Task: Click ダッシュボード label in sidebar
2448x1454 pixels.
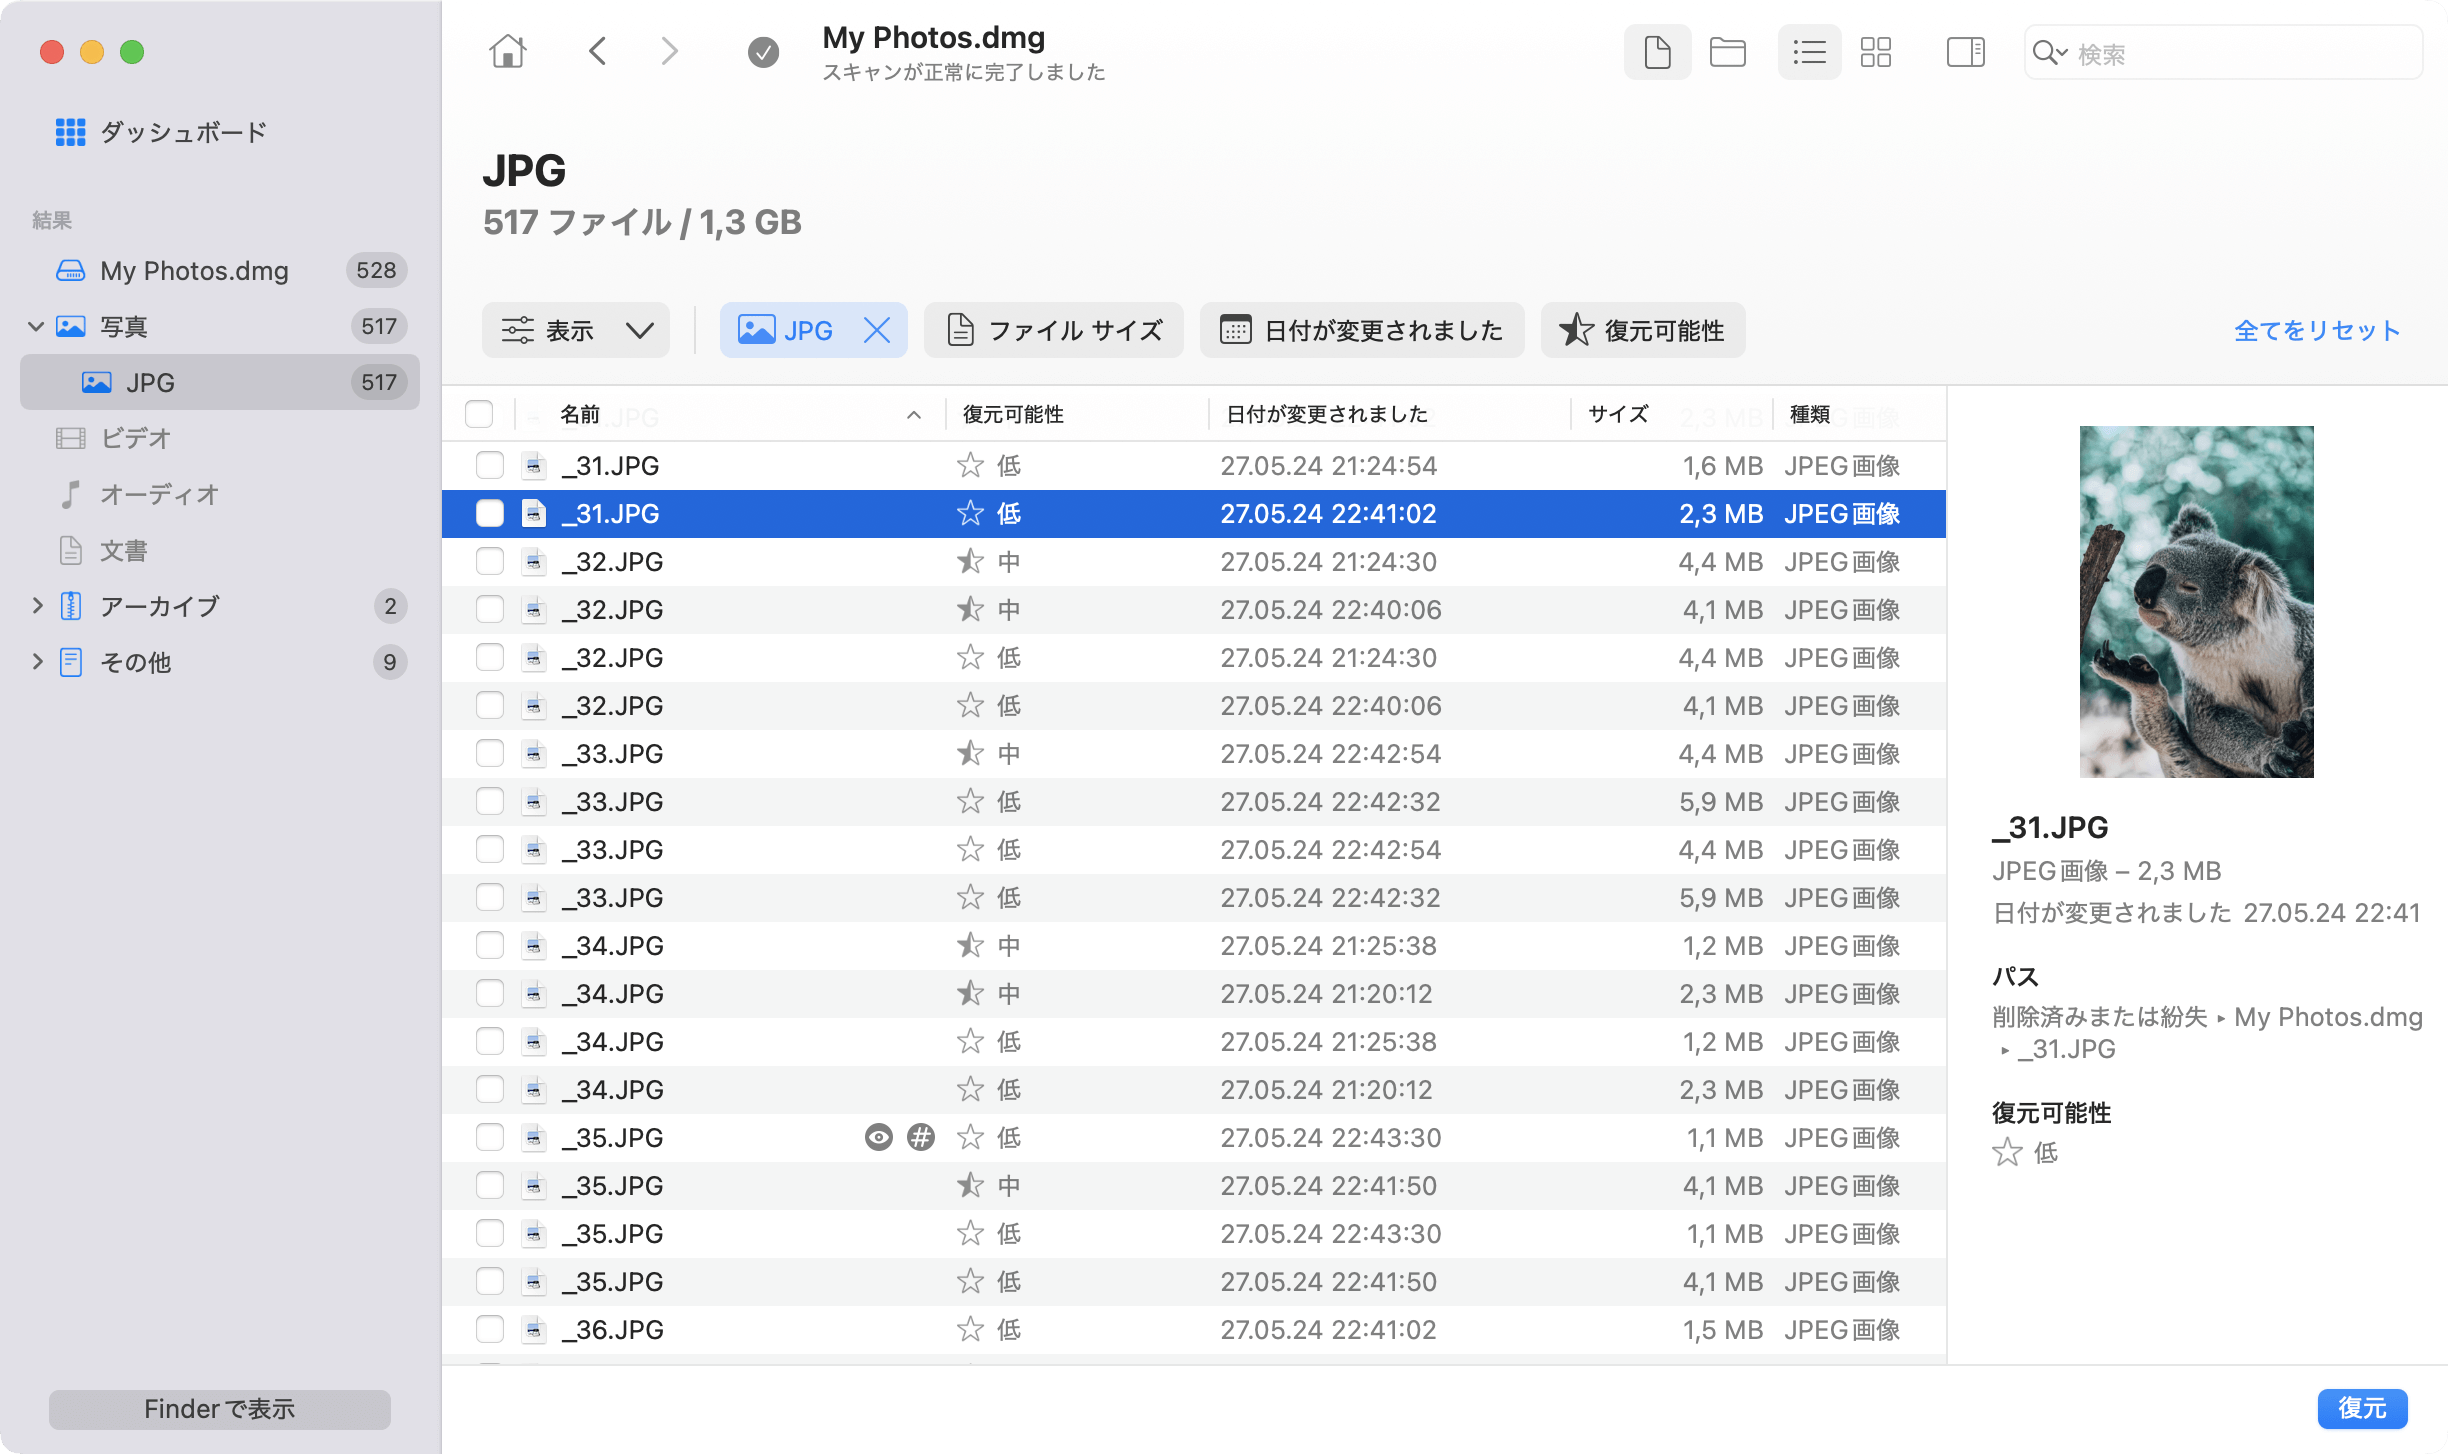Action: click(184, 132)
